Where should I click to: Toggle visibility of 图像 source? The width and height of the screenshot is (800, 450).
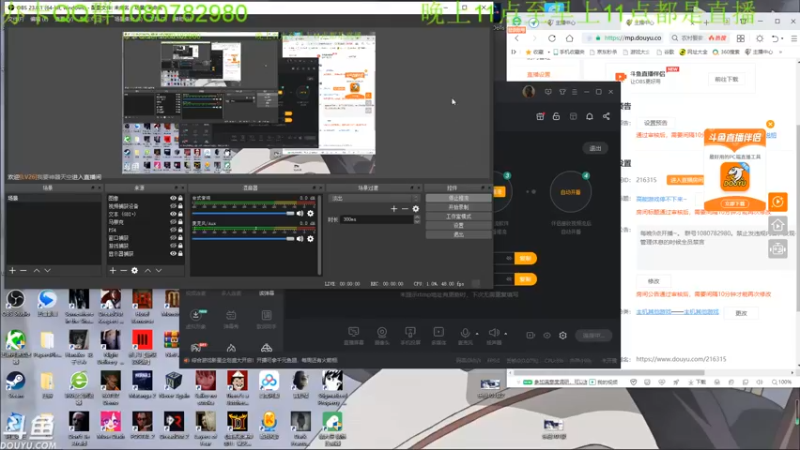[x=173, y=198]
